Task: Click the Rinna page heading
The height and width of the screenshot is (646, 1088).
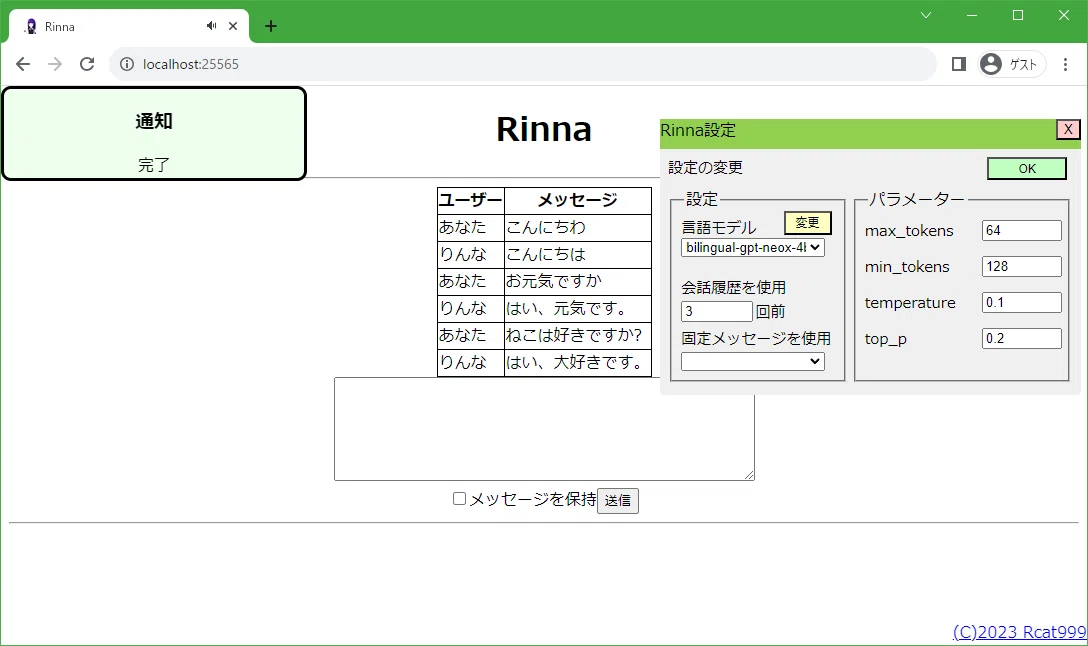Action: click(x=544, y=130)
